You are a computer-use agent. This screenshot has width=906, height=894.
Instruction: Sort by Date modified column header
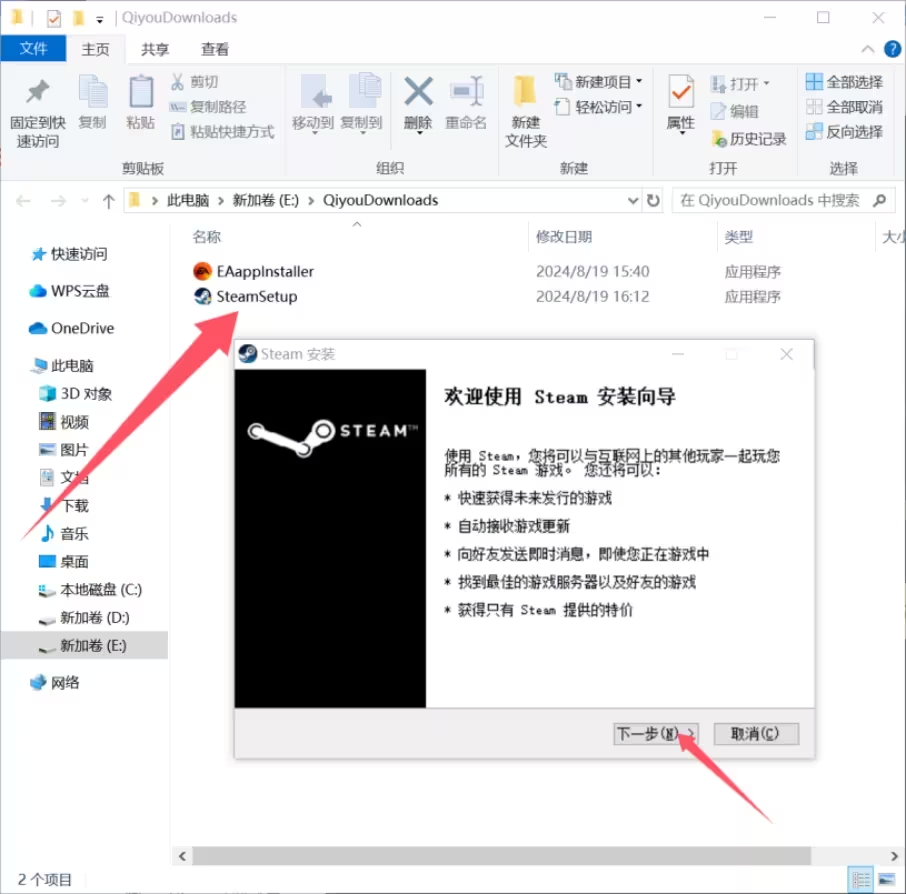pos(563,236)
